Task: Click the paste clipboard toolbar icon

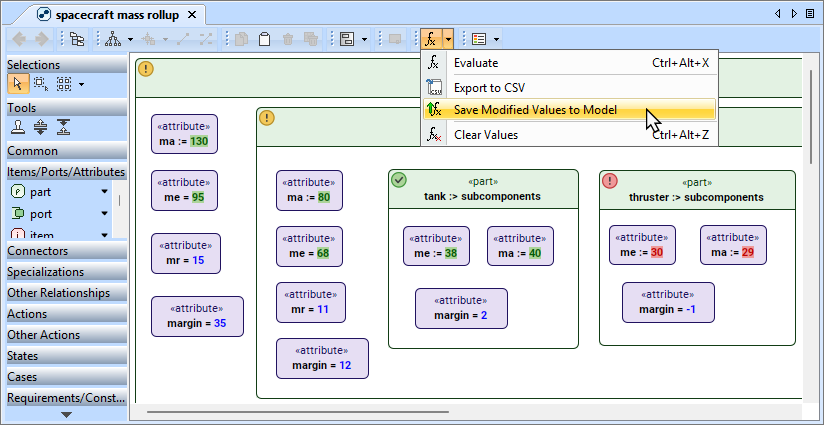Action: (264, 39)
